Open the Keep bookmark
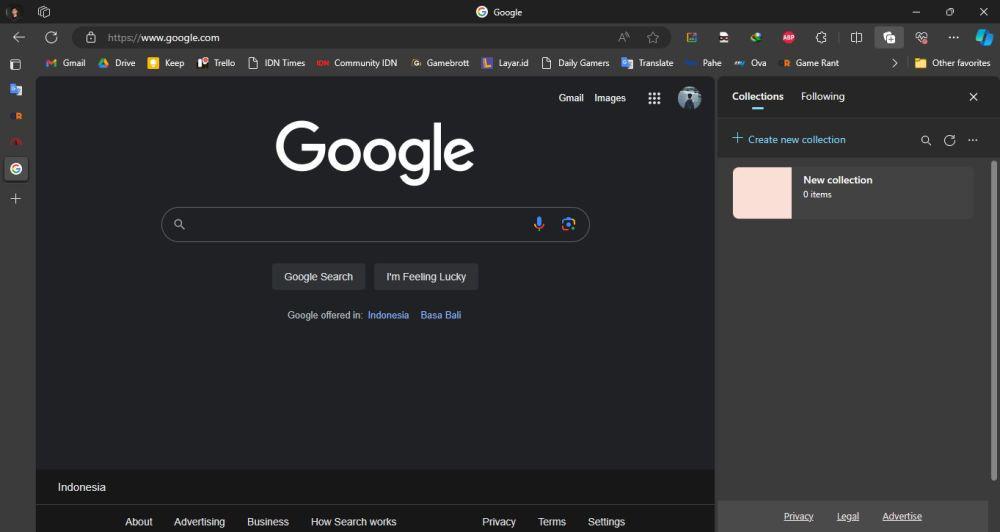1000x532 pixels. point(166,63)
